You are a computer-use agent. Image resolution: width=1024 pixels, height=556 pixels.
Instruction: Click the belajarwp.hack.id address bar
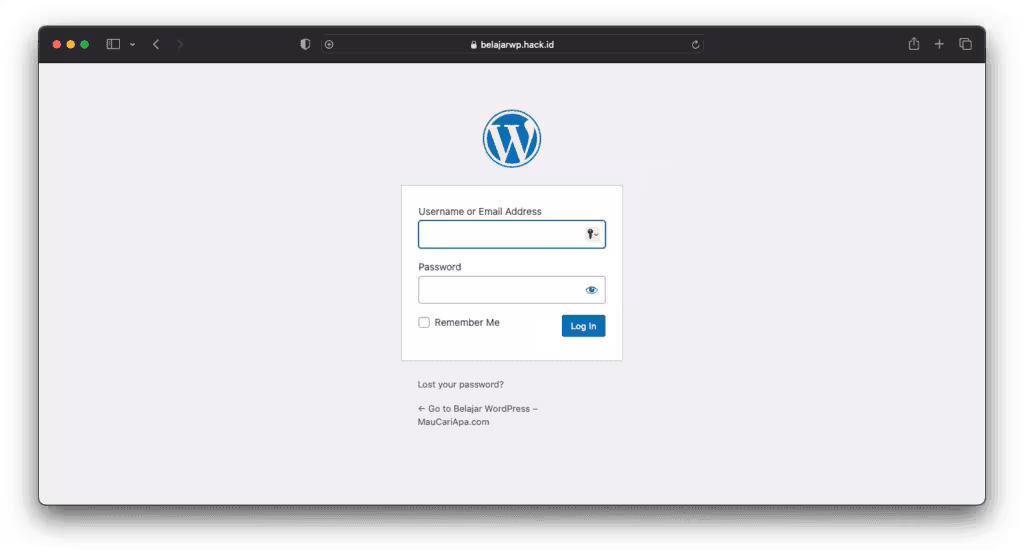pyautogui.click(x=512, y=44)
